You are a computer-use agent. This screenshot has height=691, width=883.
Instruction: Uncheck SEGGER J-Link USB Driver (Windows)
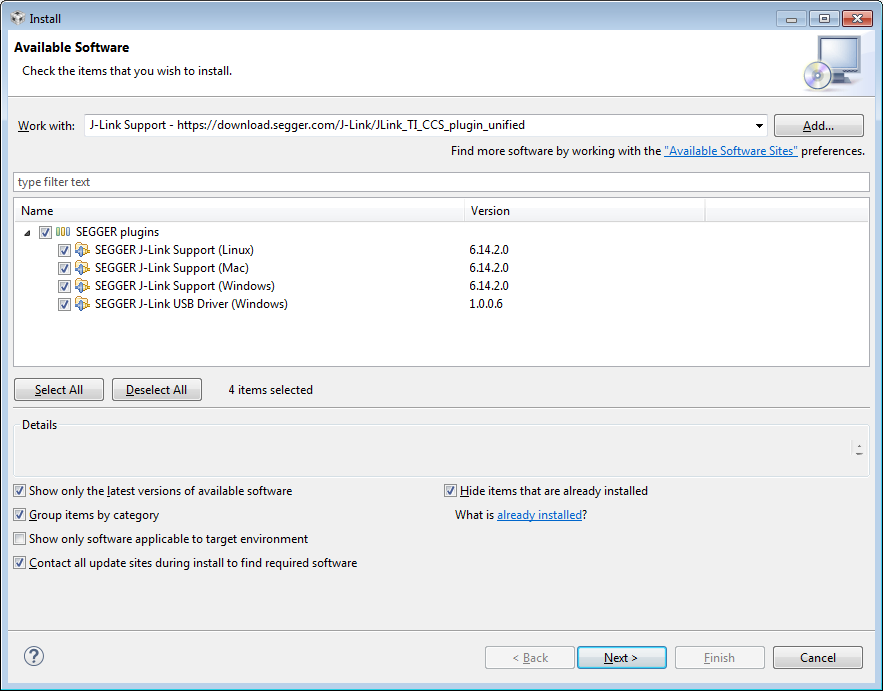pyautogui.click(x=64, y=304)
